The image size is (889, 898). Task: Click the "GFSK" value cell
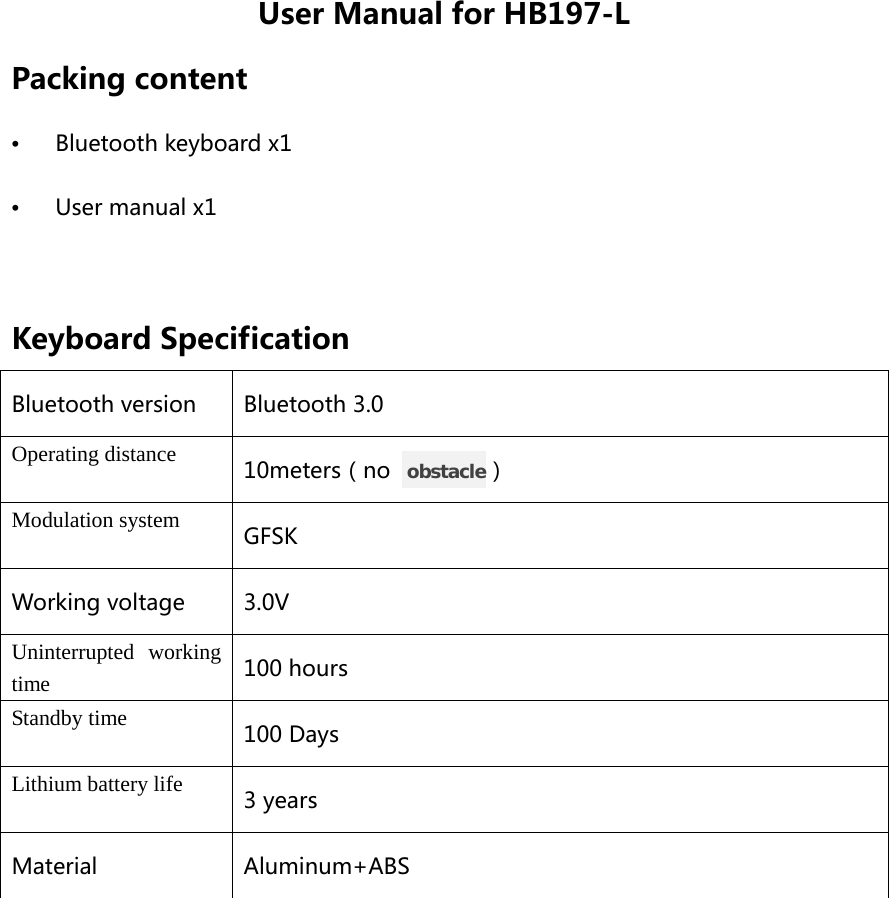click(271, 536)
